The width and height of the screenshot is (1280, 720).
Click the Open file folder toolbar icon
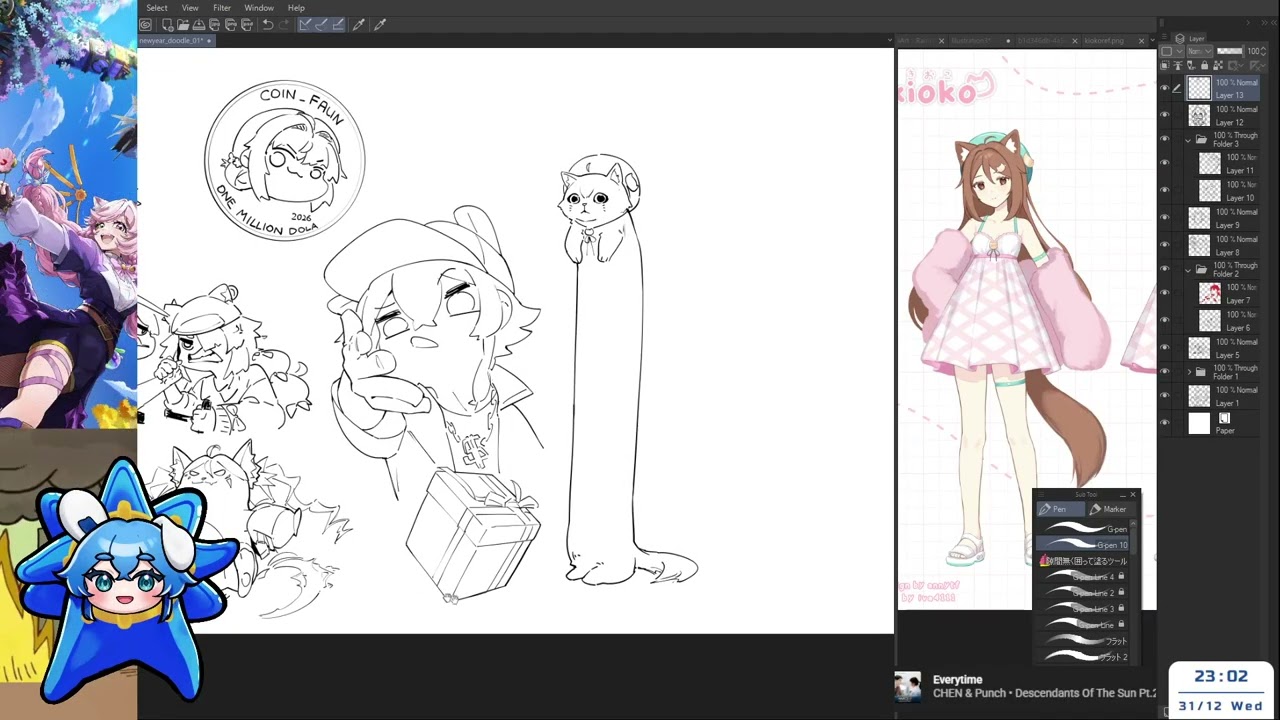183,24
